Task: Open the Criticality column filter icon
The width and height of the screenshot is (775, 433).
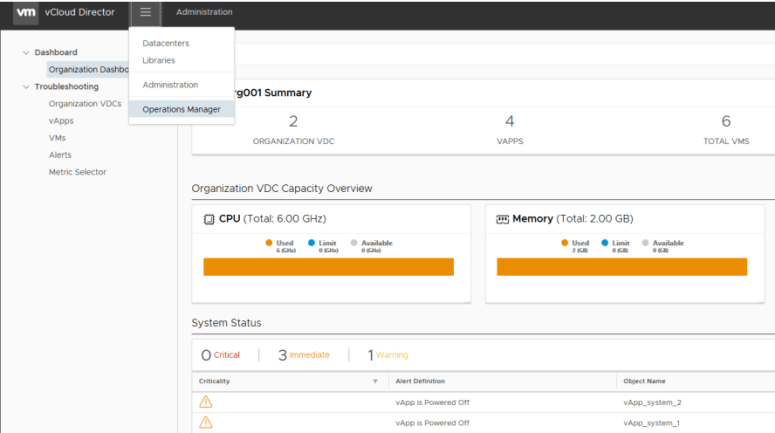Action: click(x=375, y=381)
